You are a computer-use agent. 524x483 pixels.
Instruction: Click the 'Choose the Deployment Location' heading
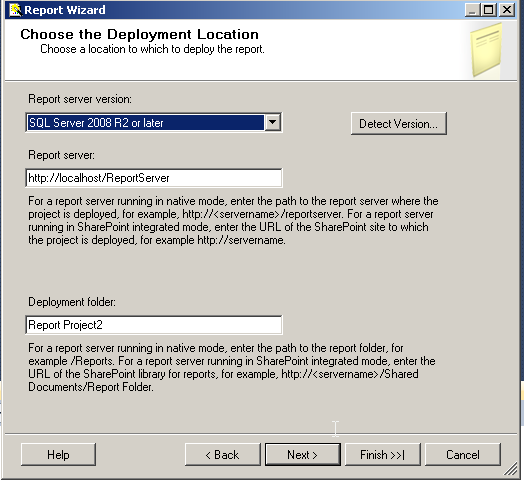[x=139, y=34]
